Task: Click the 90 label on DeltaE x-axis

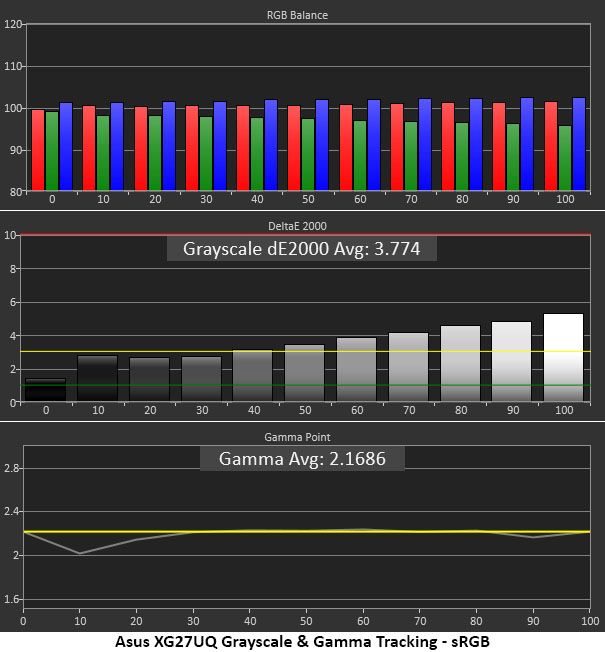Action: (x=513, y=410)
